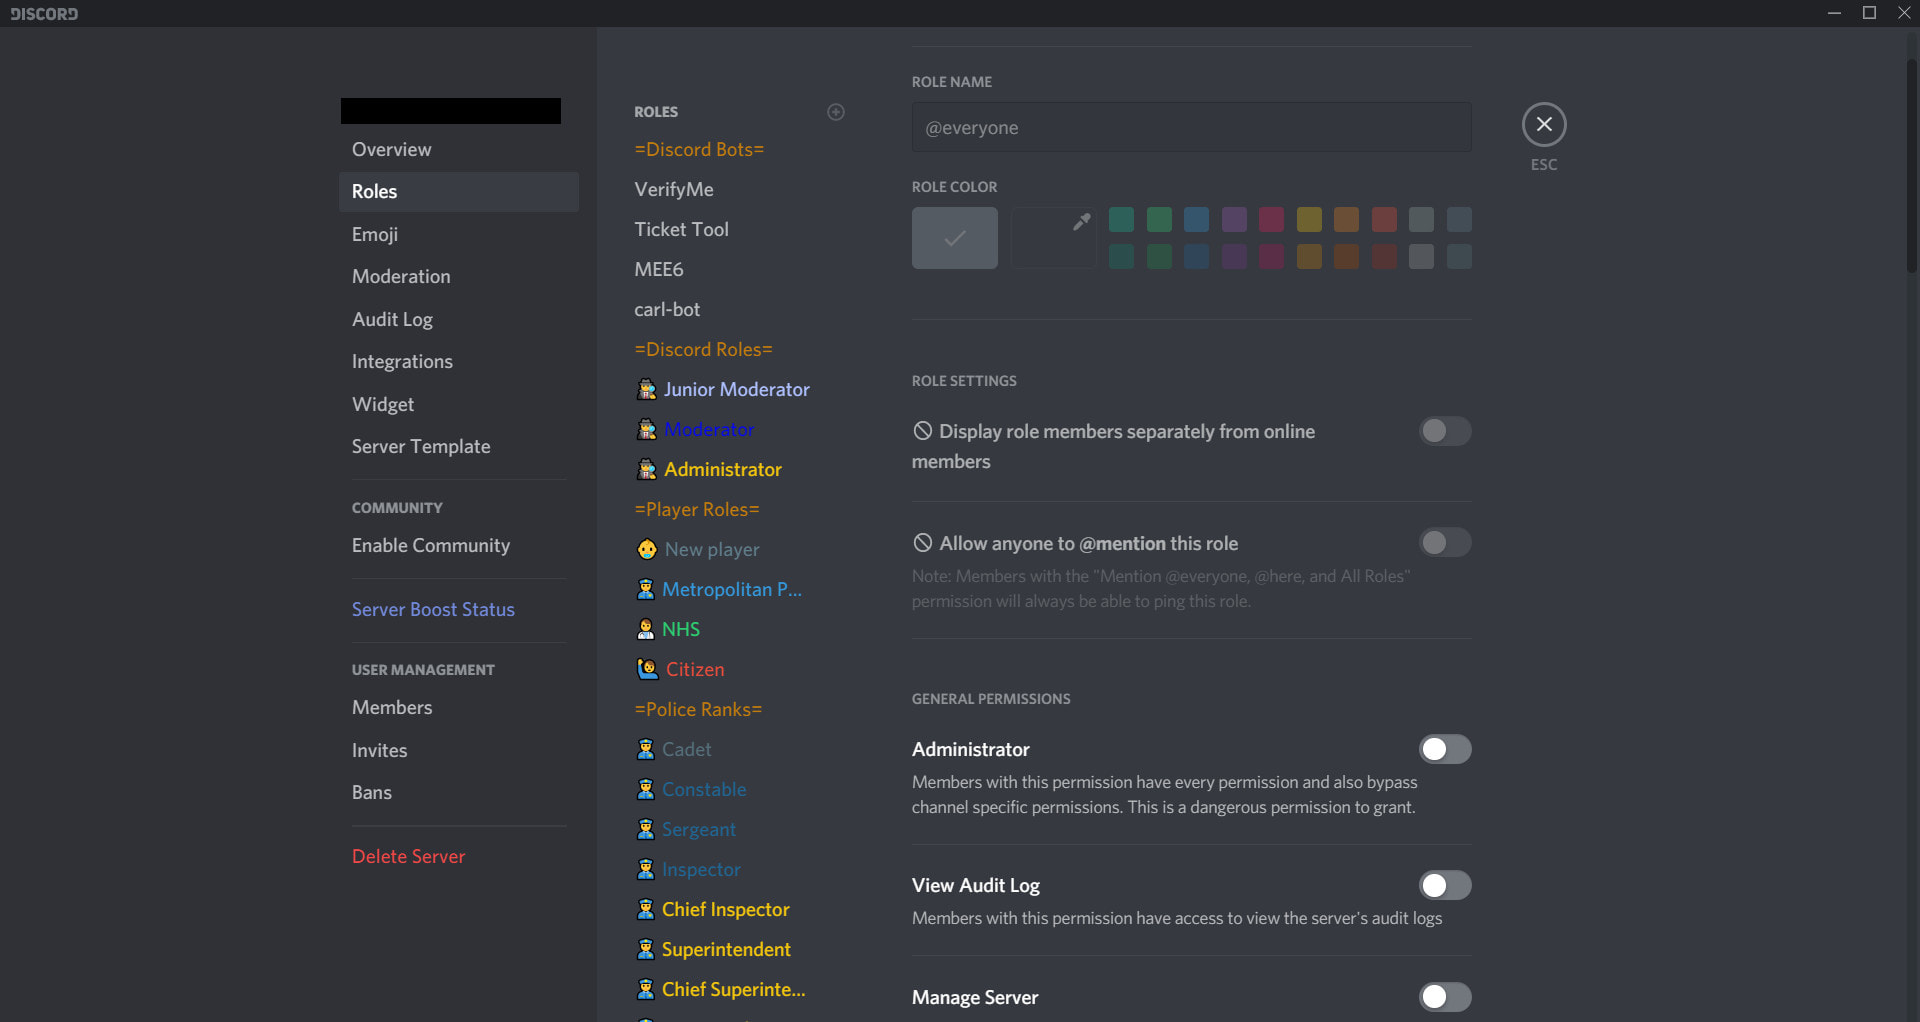Click the New player role emoji icon
1920x1022 pixels.
tap(647, 550)
